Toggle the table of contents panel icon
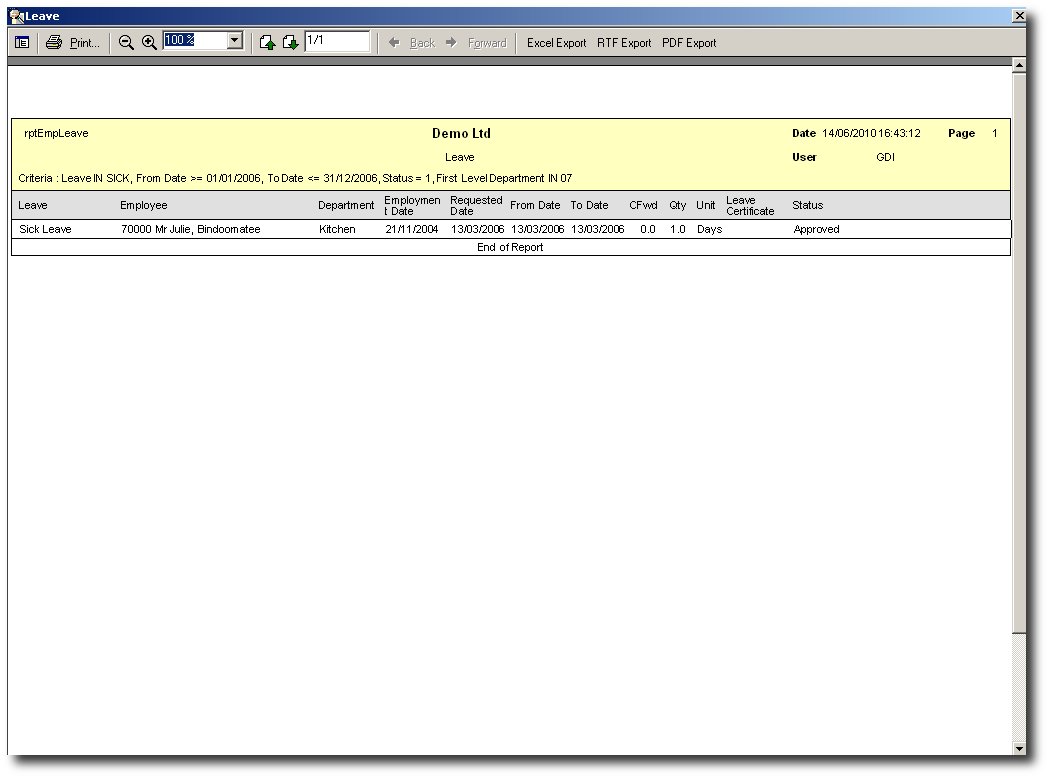Image resolution: width=1049 pixels, height=778 pixels. 22,43
